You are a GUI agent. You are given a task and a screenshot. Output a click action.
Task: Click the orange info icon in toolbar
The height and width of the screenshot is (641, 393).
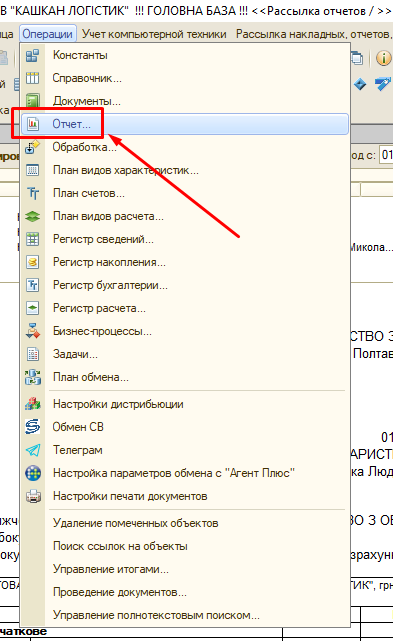[384, 58]
